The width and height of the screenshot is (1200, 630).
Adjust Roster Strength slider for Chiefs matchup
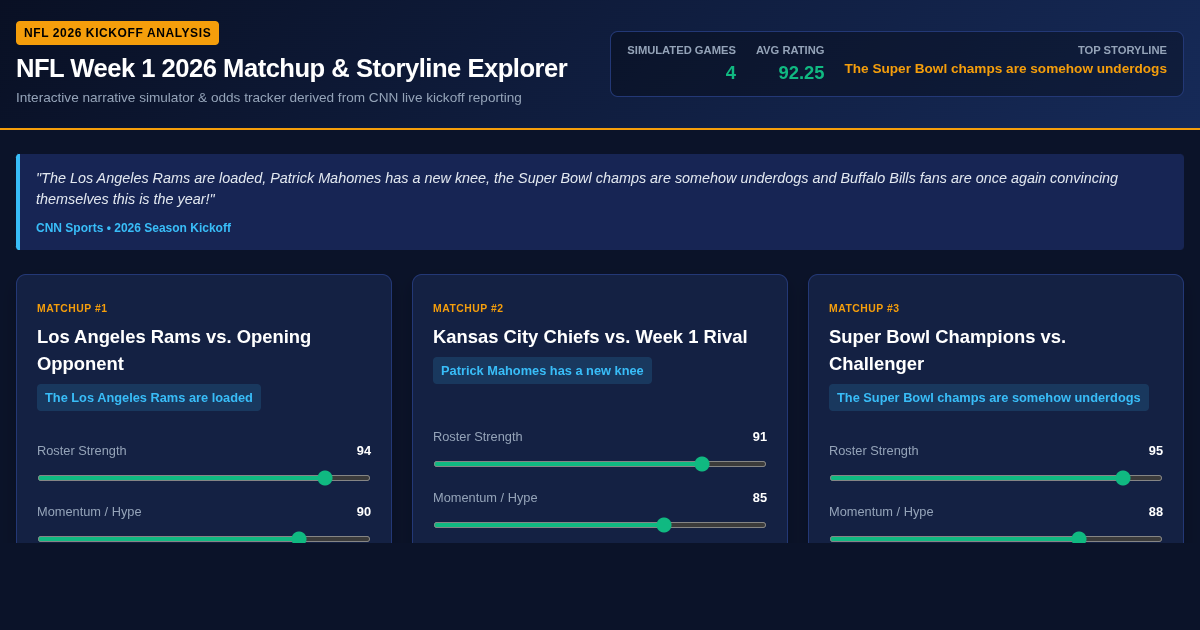coord(600,464)
